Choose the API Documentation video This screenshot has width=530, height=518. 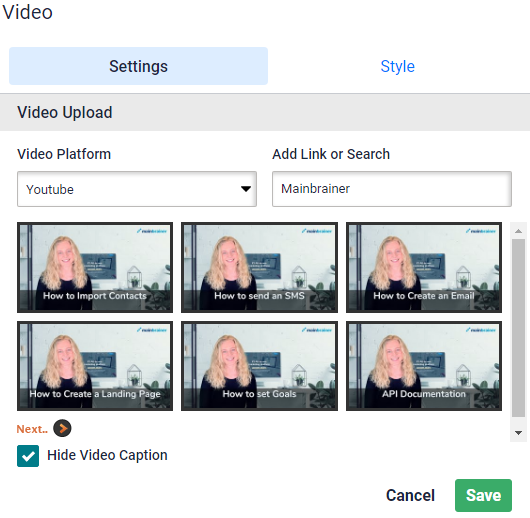click(x=424, y=366)
